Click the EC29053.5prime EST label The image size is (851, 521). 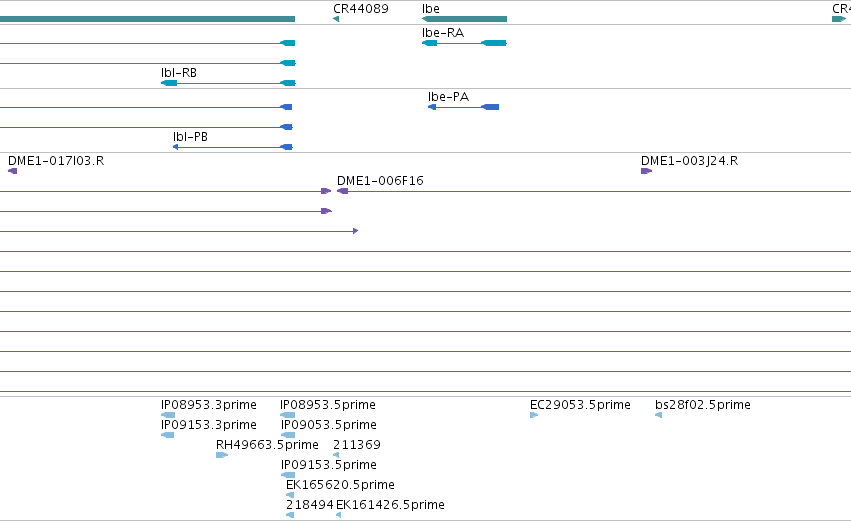(x=580, y=405)
